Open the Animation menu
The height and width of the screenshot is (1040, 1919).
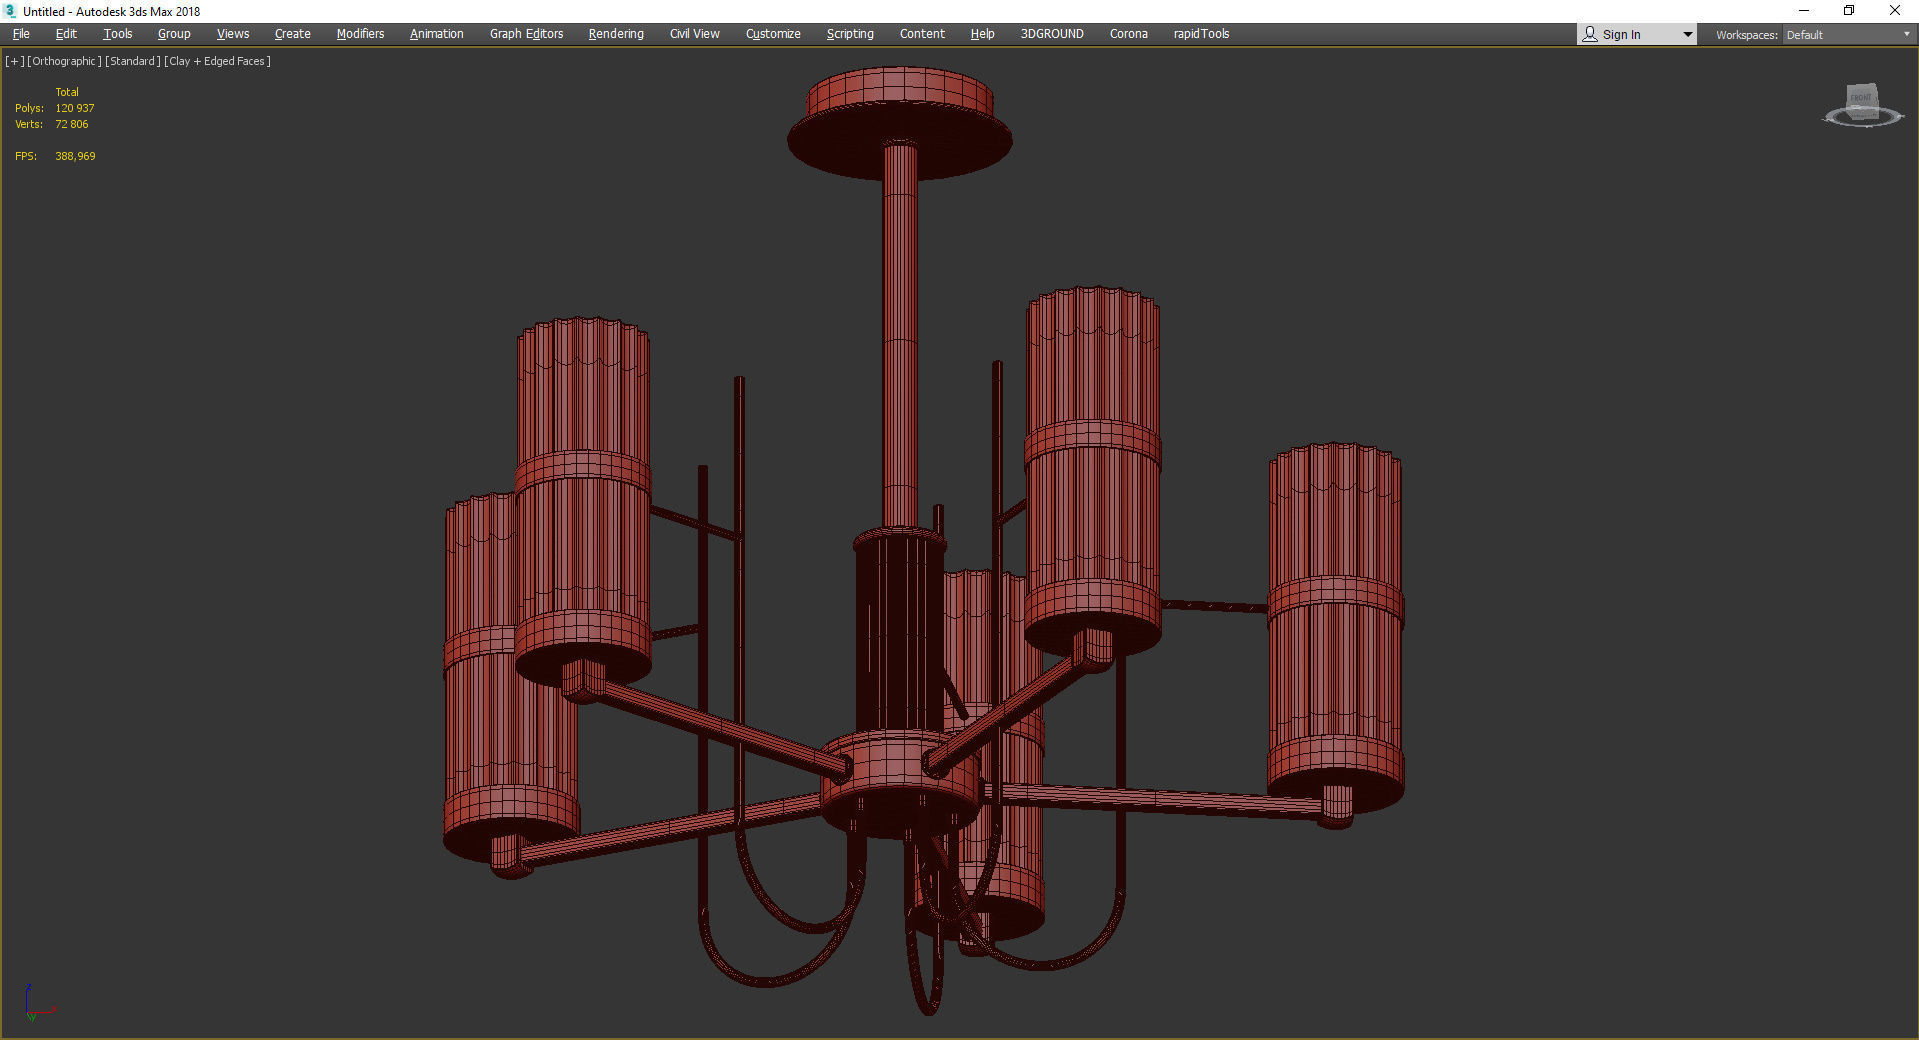pos(436,34)
